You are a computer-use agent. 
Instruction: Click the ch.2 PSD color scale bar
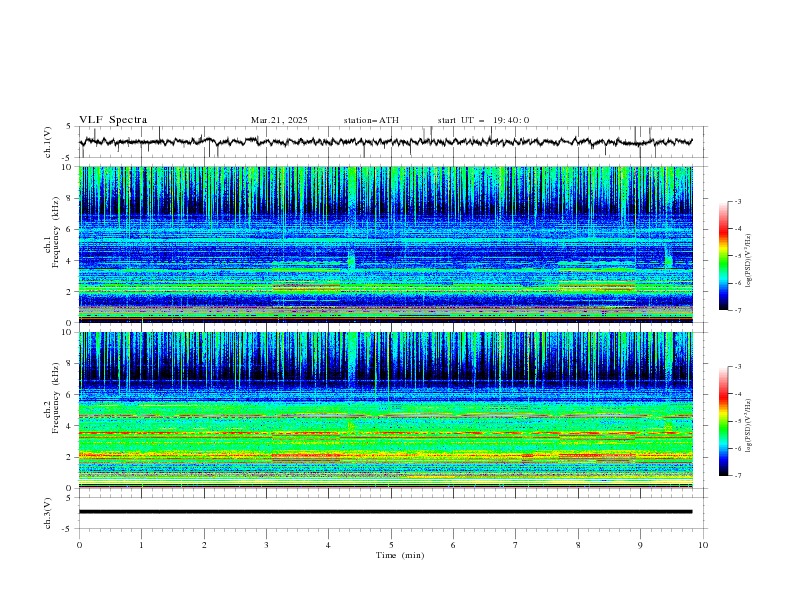pyautogui.click(x=723, y=421)
